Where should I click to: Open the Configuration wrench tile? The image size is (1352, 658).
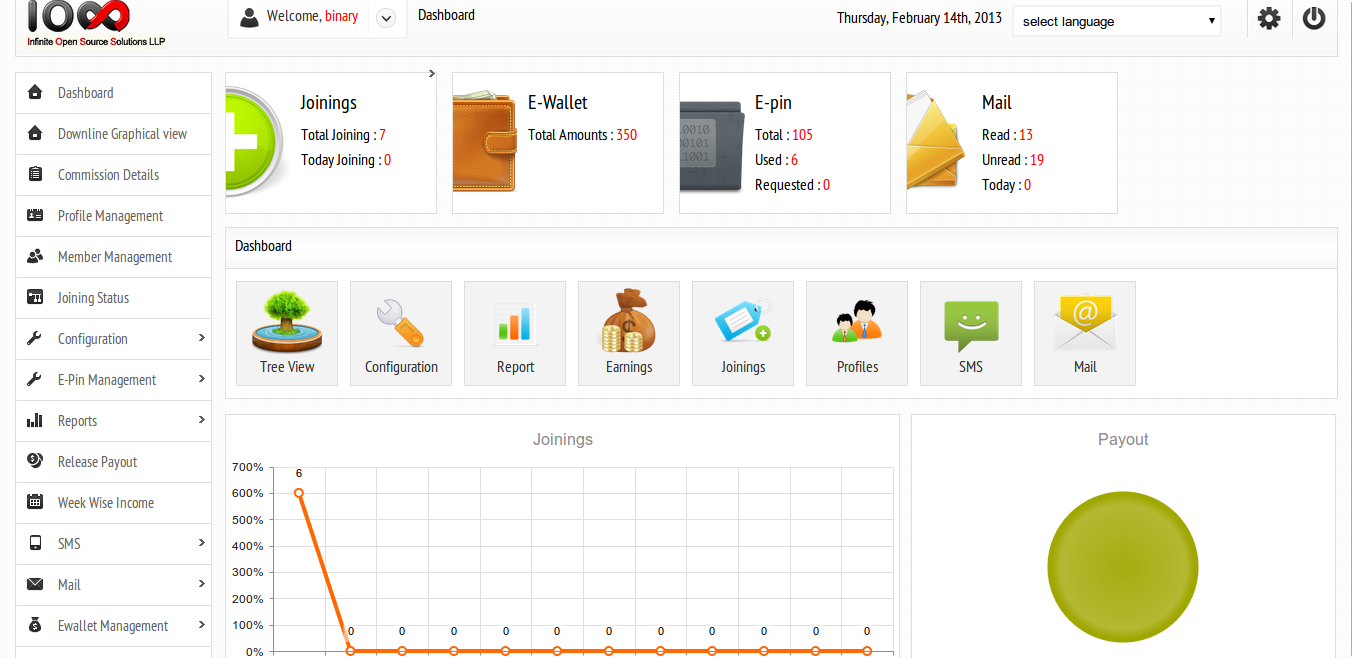401,333
